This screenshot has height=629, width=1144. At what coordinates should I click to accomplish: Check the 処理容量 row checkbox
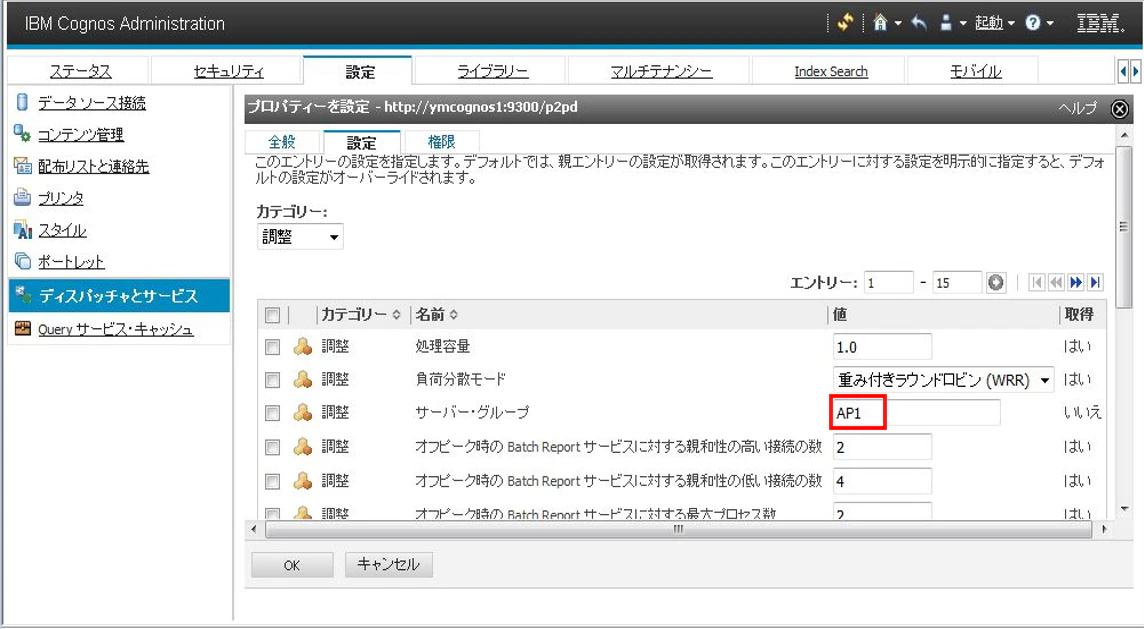coord(272,347)
